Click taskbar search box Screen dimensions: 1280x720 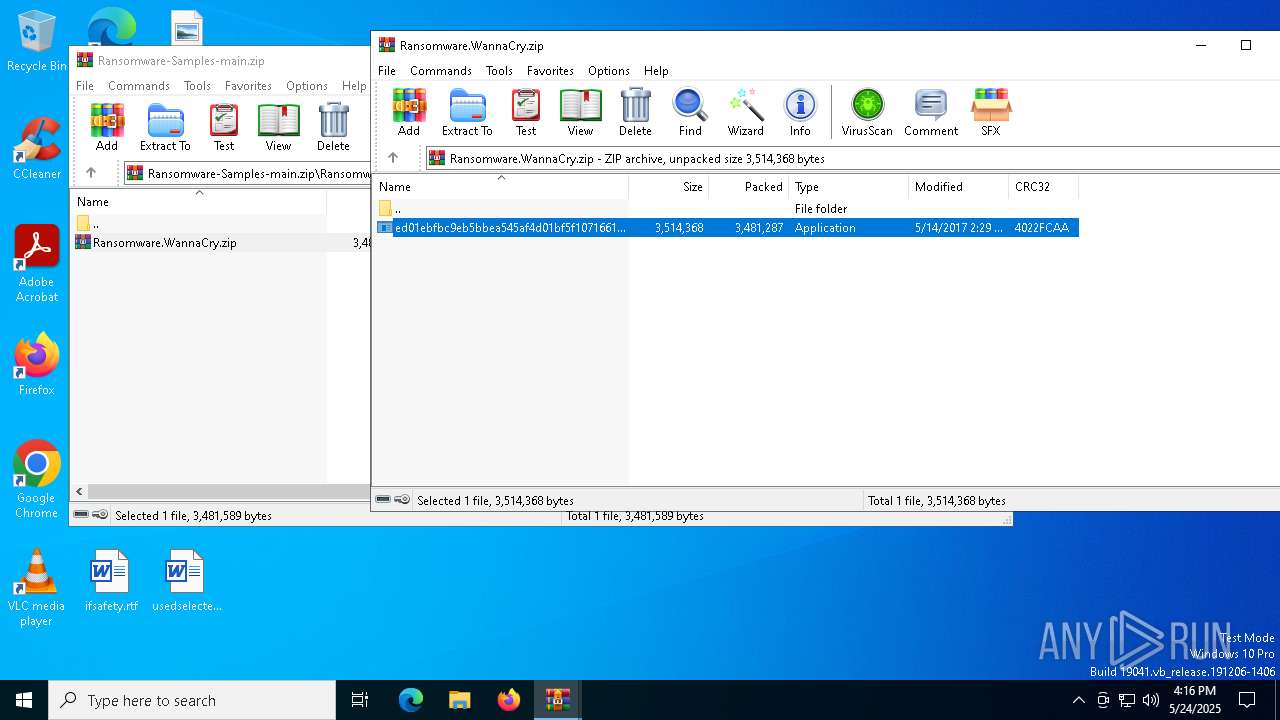tap(192, 700)
